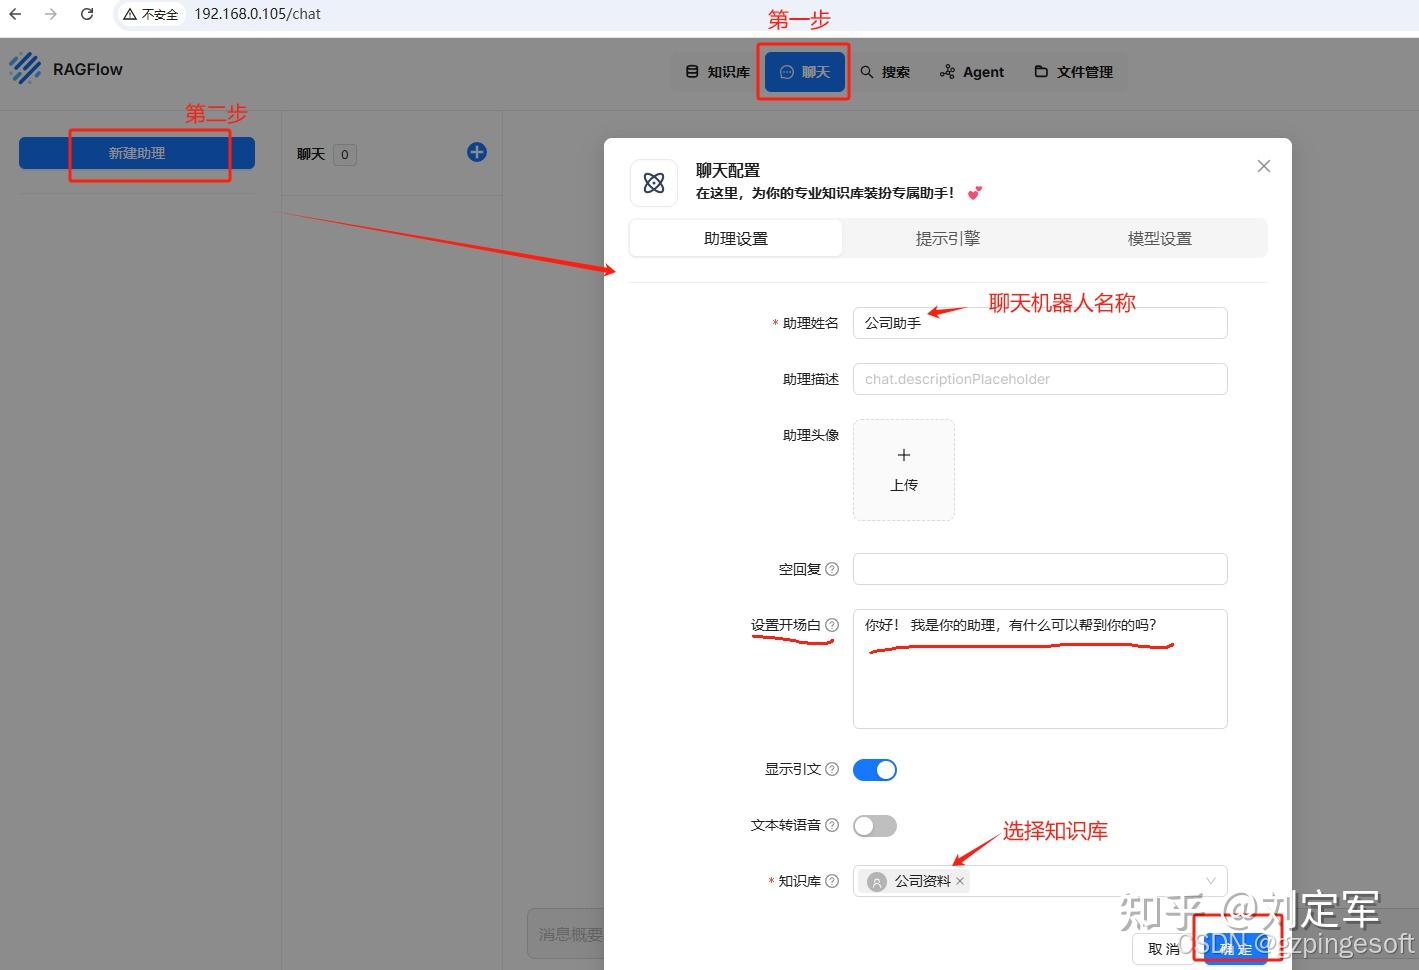Click the RAGFlow logo icon
Screen dimensions: 1419x970
click(x=25, y=69)
